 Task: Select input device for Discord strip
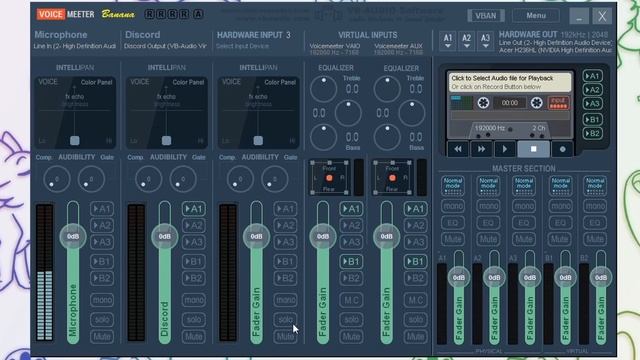tap(165, 46)
